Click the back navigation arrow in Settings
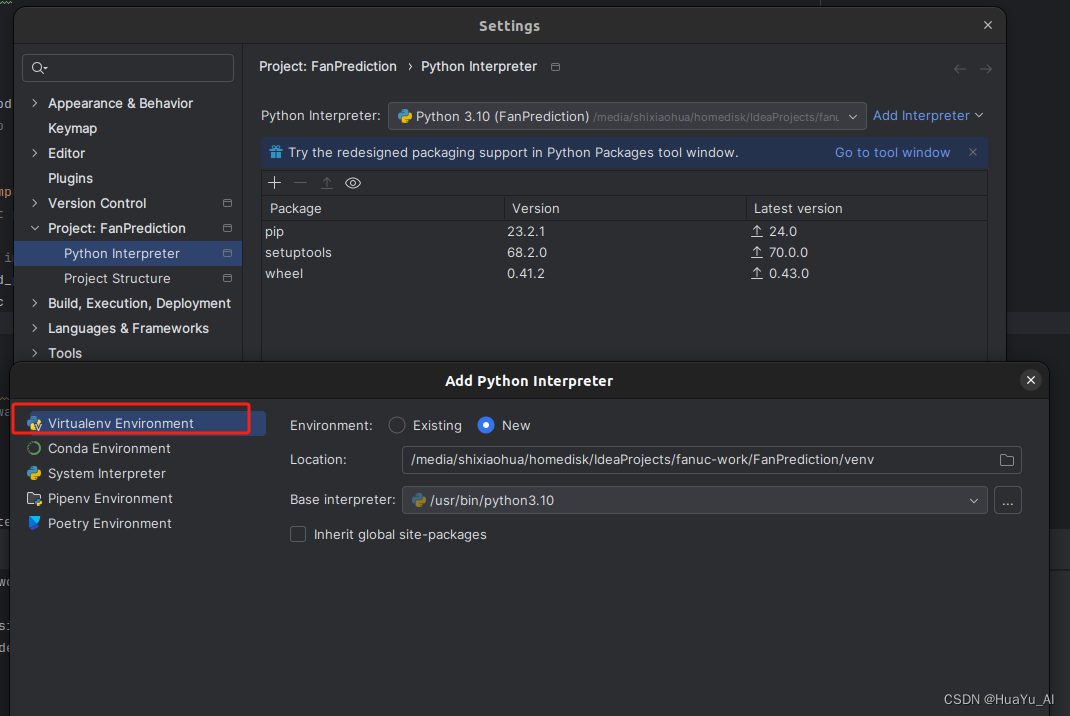 tap(959, 69)
